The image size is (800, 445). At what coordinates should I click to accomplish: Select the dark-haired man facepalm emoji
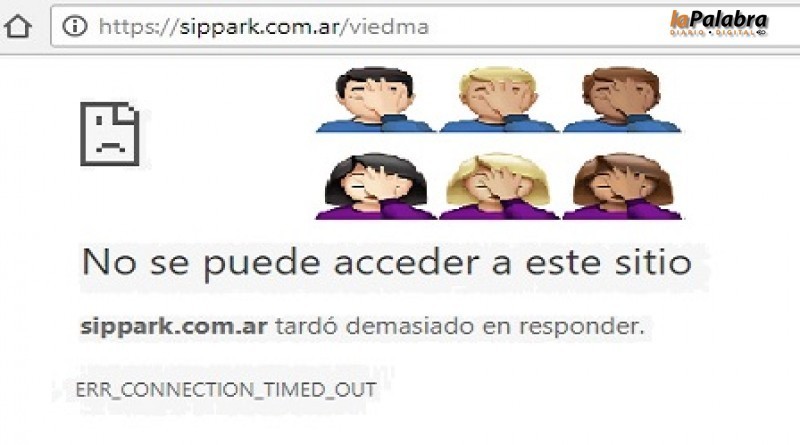[375, 100]
